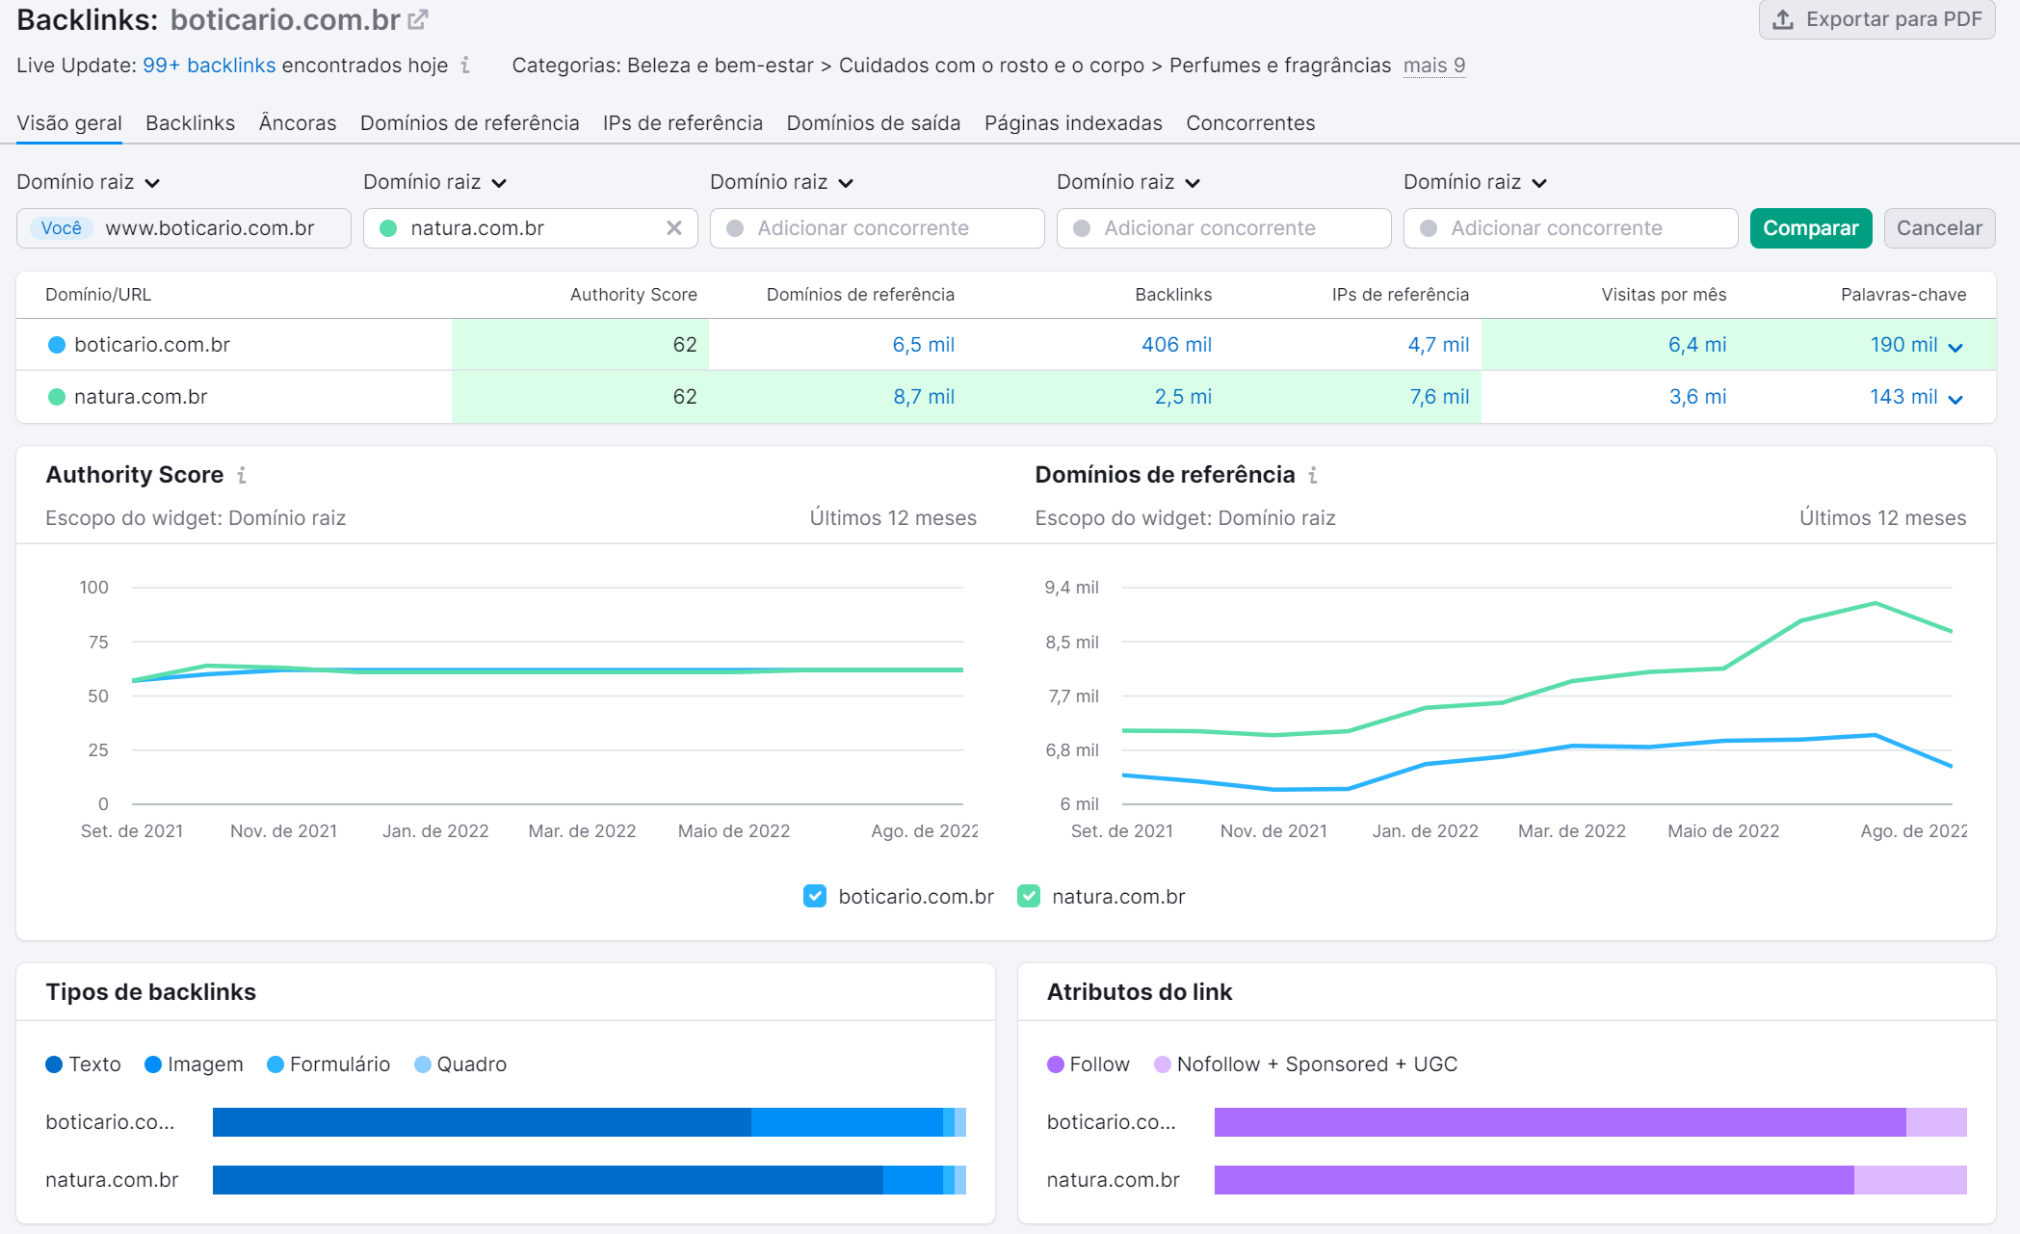
Task: Open 6,4 mi monthly visits link
Action: (x=1697, y=345)
